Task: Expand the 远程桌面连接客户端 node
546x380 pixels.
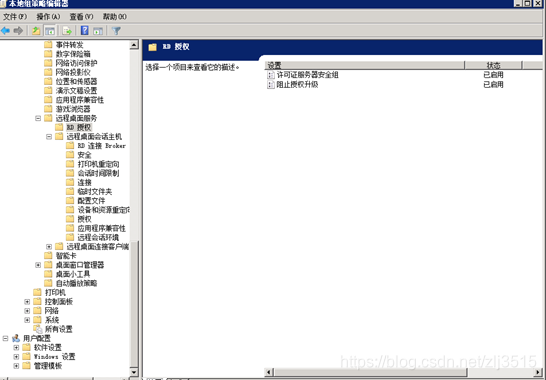Action: tap(49, 247)
